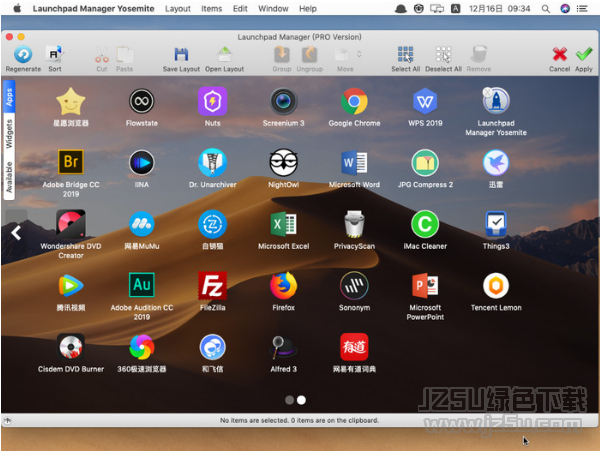Click the Ungroup toolbar icon
The image size is (600, 451).
tap(310, 55)
